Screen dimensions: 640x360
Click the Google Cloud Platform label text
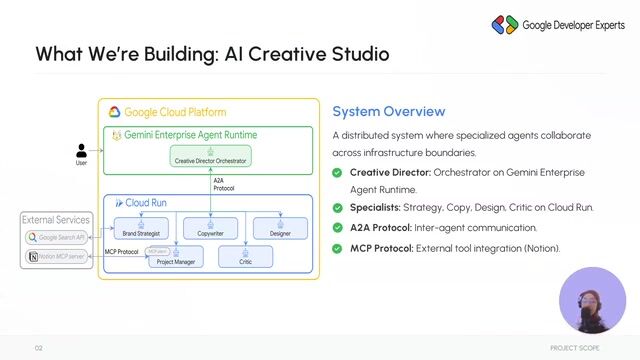(175, 112)
